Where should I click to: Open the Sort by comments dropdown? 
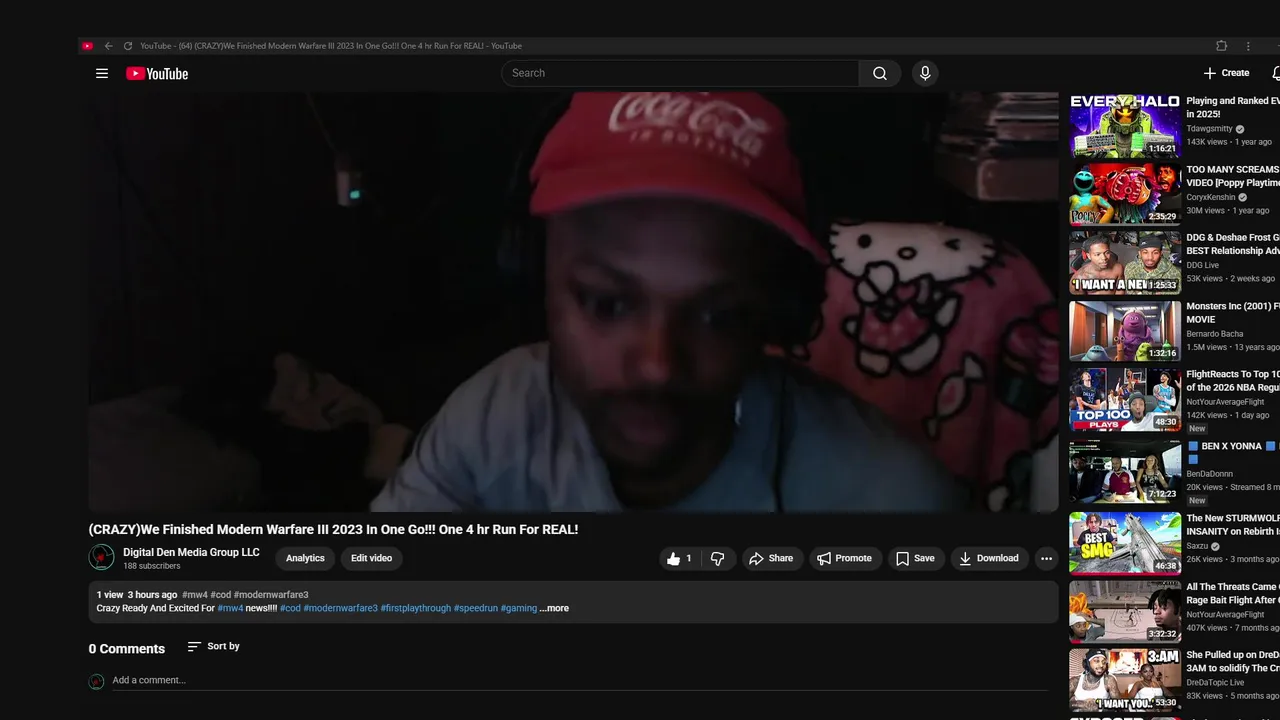214,647
